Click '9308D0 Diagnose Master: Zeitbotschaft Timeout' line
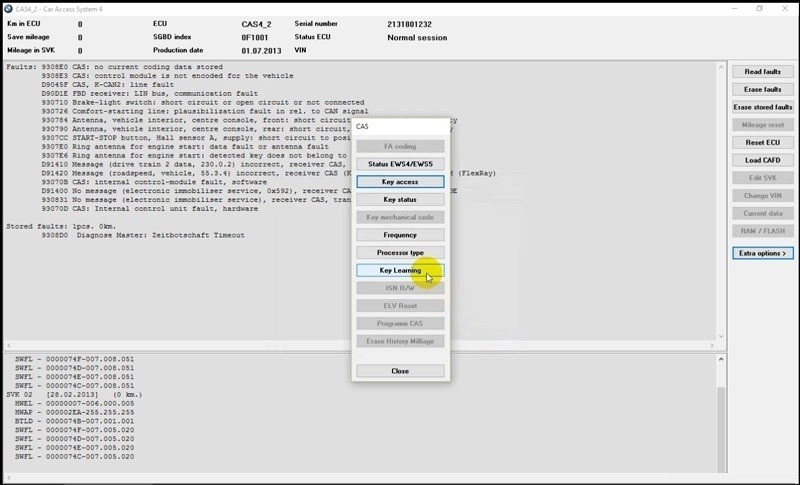Screen dimensions: 800x485 (143, 235)
